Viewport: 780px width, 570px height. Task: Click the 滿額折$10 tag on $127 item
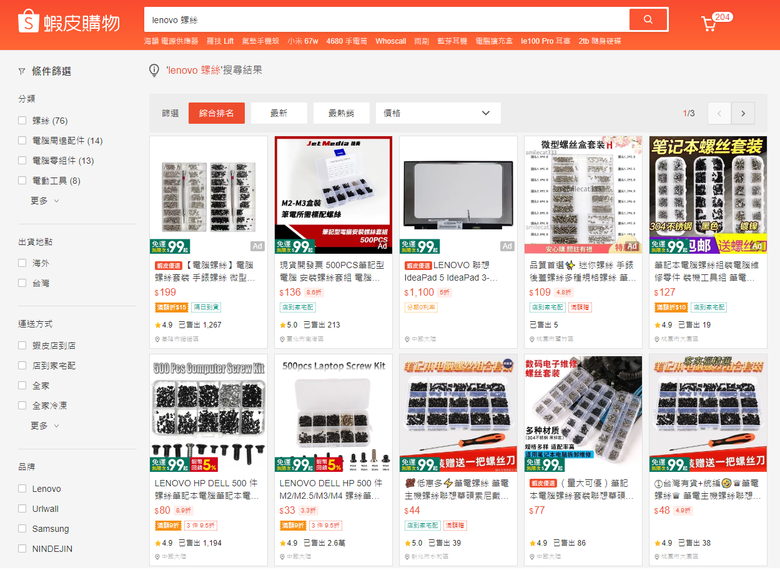click(x=671, y=307)
